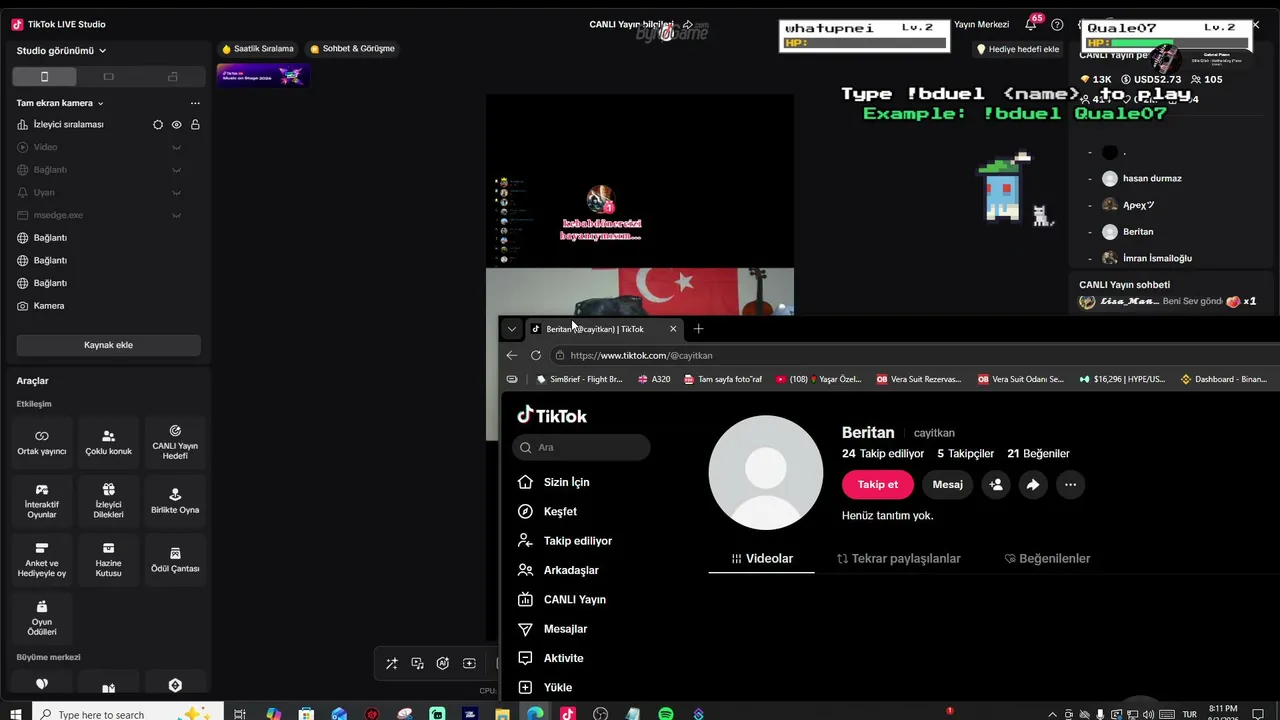This screenshot has height=720, width=1280.
Task: Open Spotify from the Windows taskbar
Action: click(x=666, y=714)
